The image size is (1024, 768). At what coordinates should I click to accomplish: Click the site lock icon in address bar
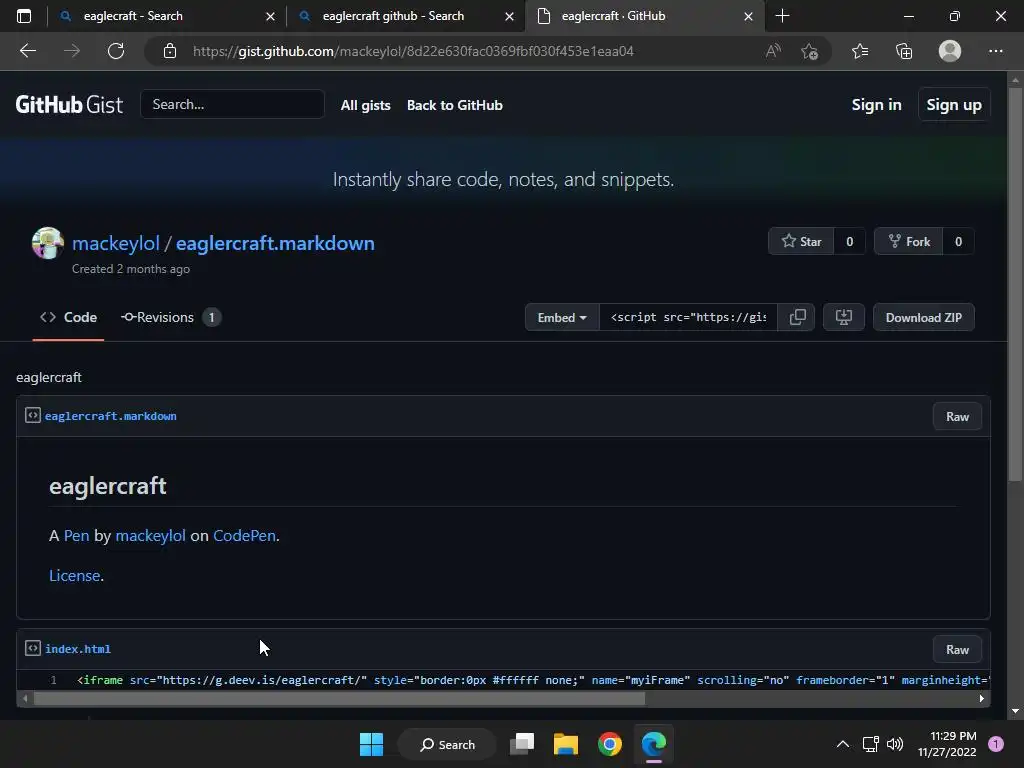(x=170, y=51)
